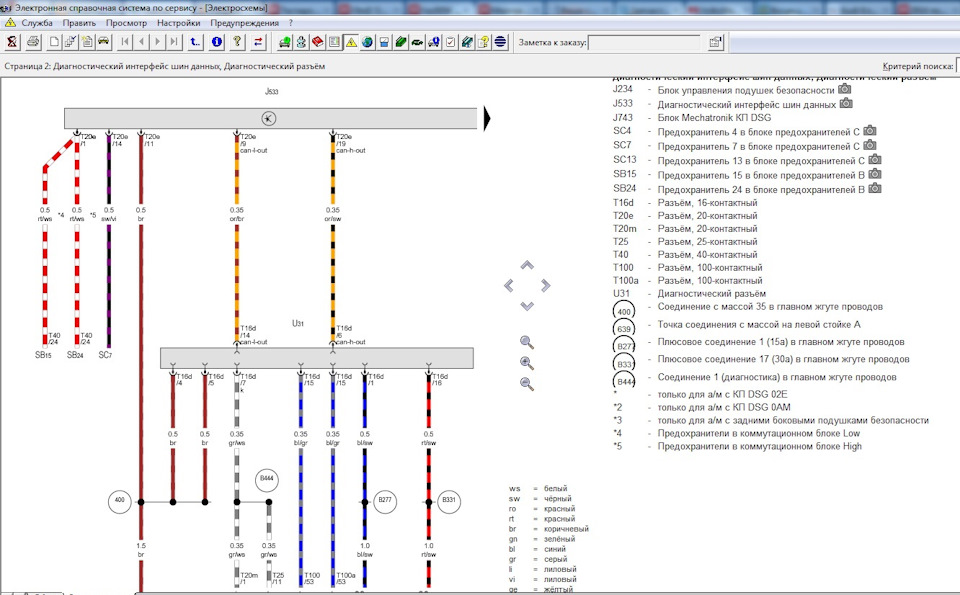Click the zoom in magnifier on the diagram
Viewport: 960px width, 595px height.
point(527,363)
